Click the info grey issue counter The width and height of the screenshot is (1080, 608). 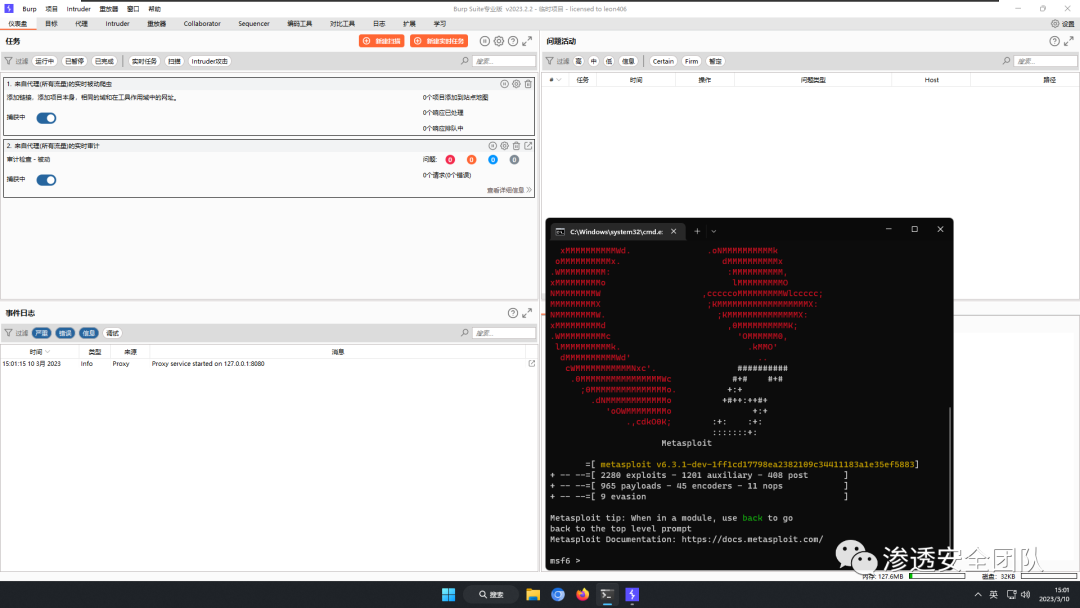click(515, 160)
